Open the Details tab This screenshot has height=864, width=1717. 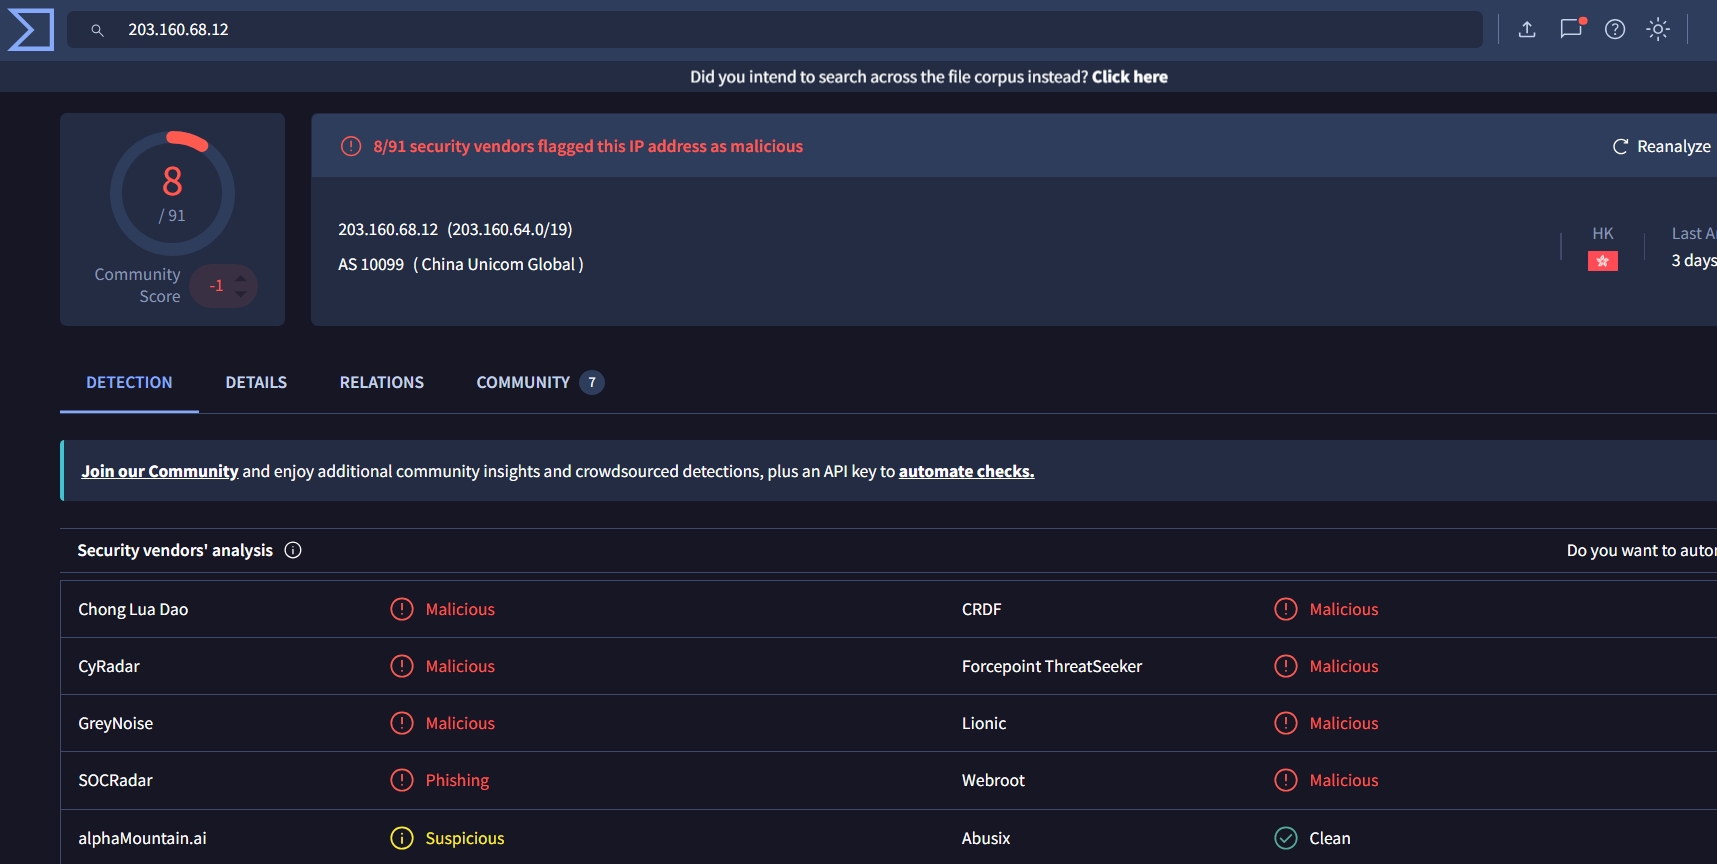click(x=256, y=382)
